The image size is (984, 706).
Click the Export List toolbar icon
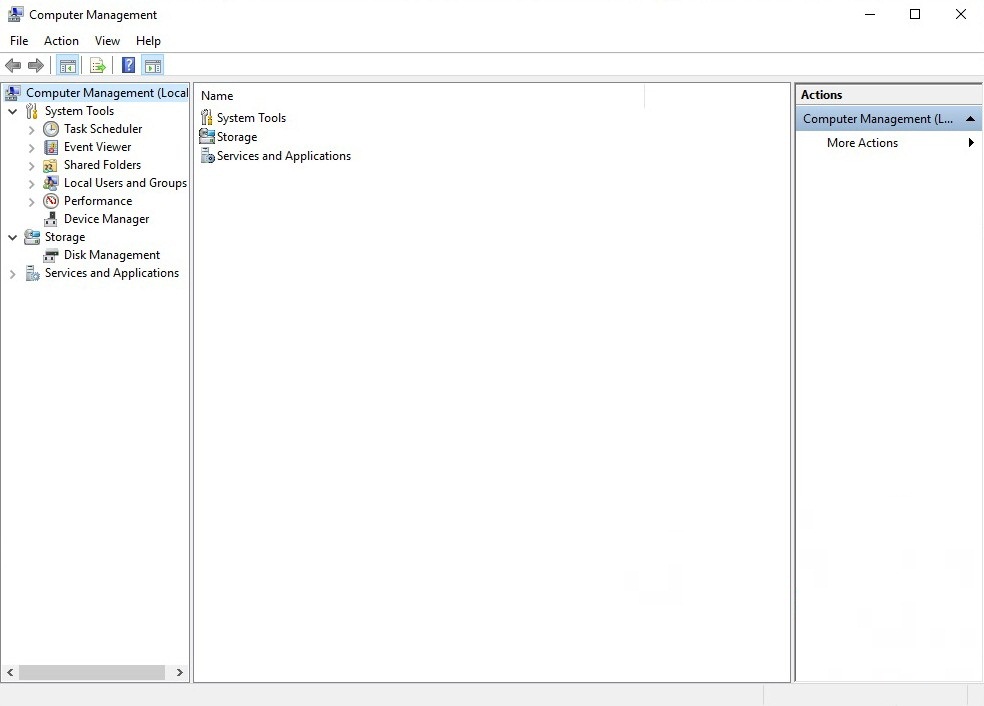click(x=97, y=66)
